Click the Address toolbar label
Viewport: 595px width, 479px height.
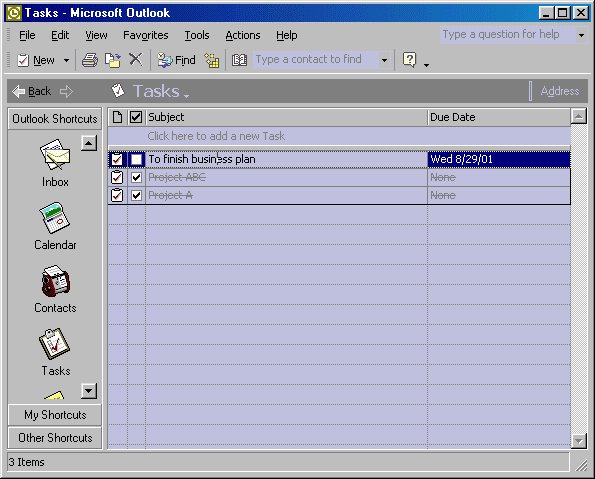coord(560,91)
